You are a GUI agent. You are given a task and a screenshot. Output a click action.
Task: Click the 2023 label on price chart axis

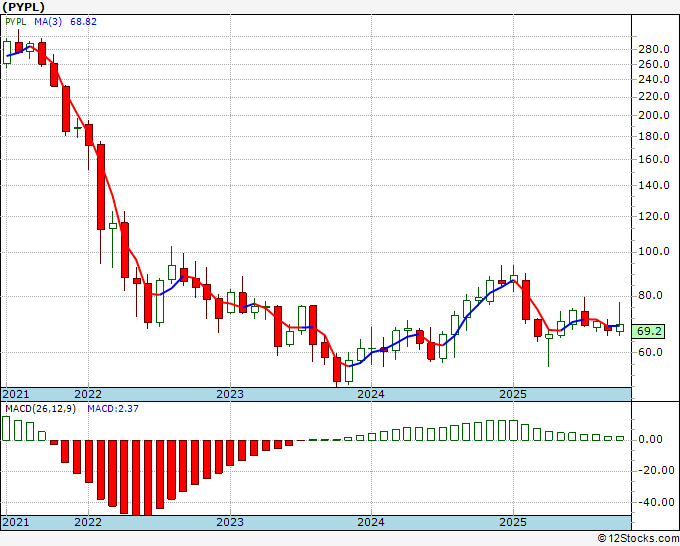click(230, 394)
